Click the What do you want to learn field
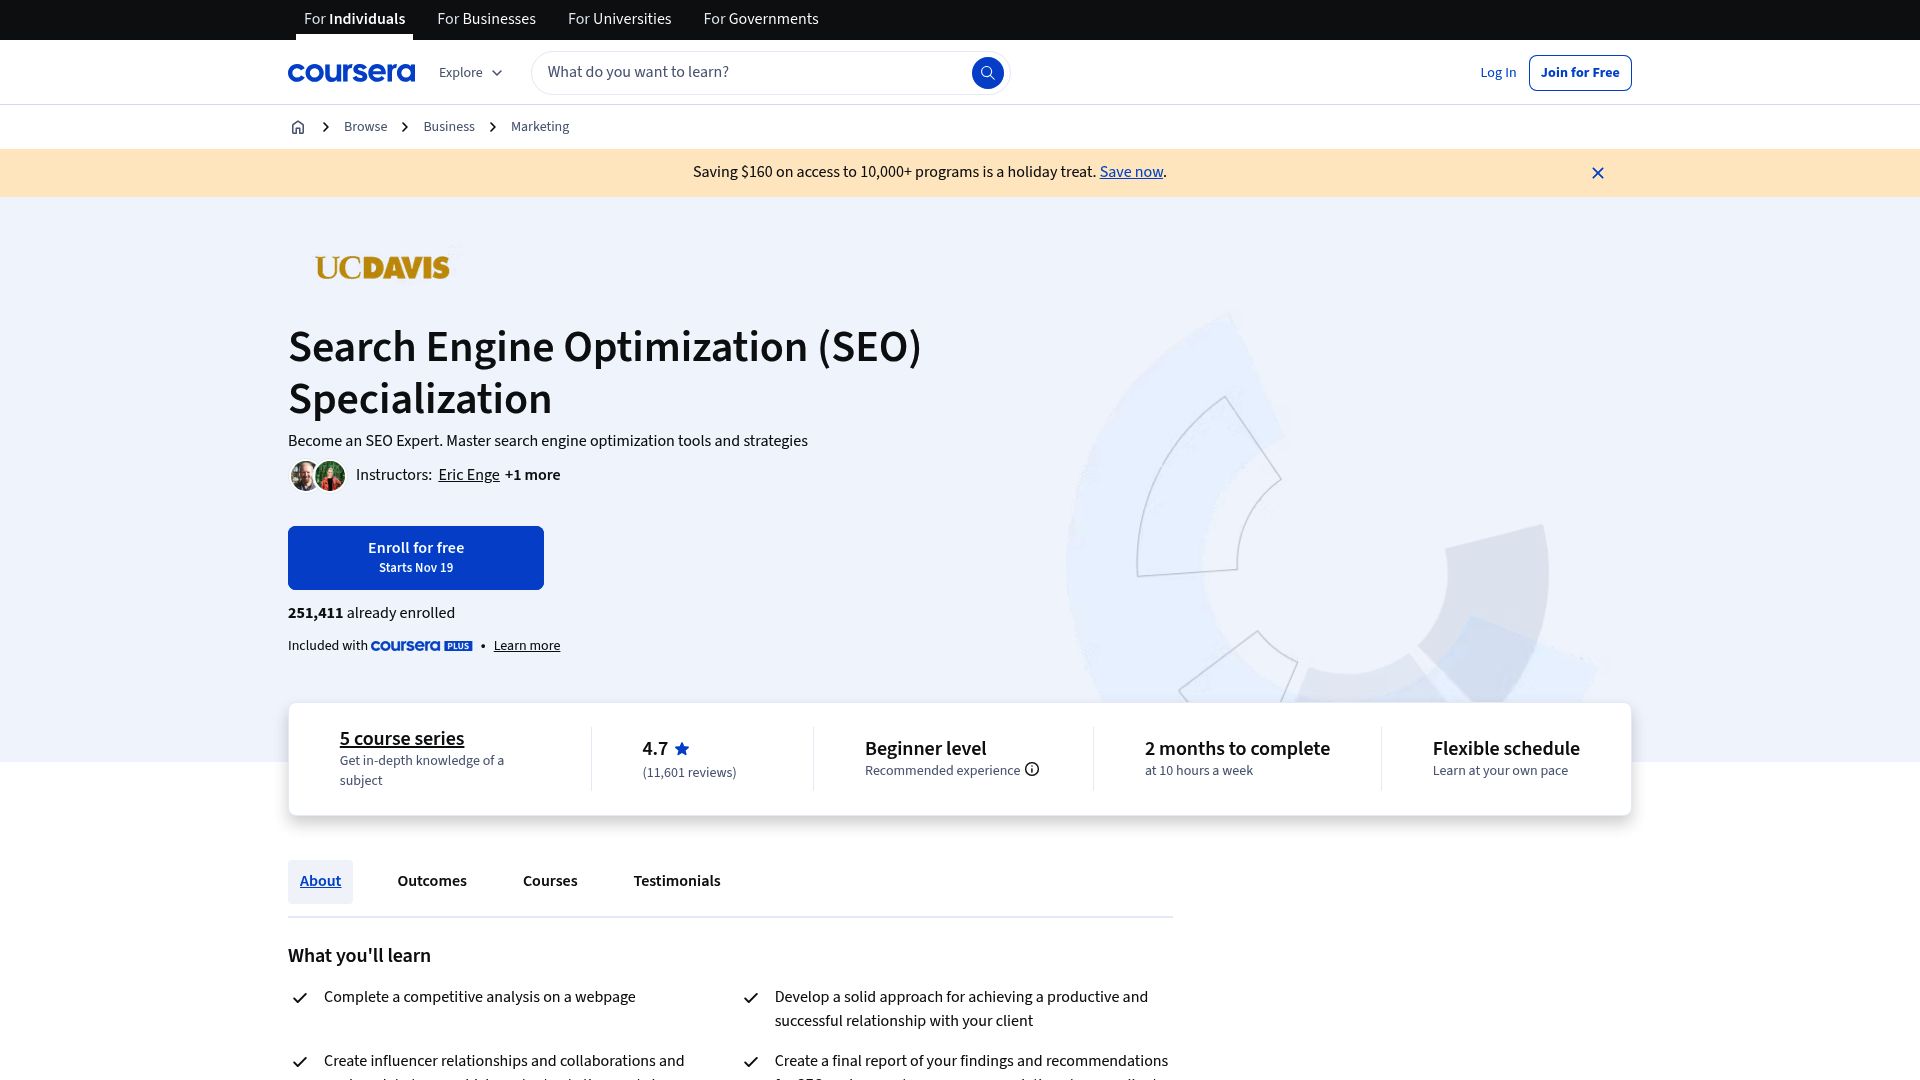This screenshot has height=1080, width=1920. pos(750,72)
